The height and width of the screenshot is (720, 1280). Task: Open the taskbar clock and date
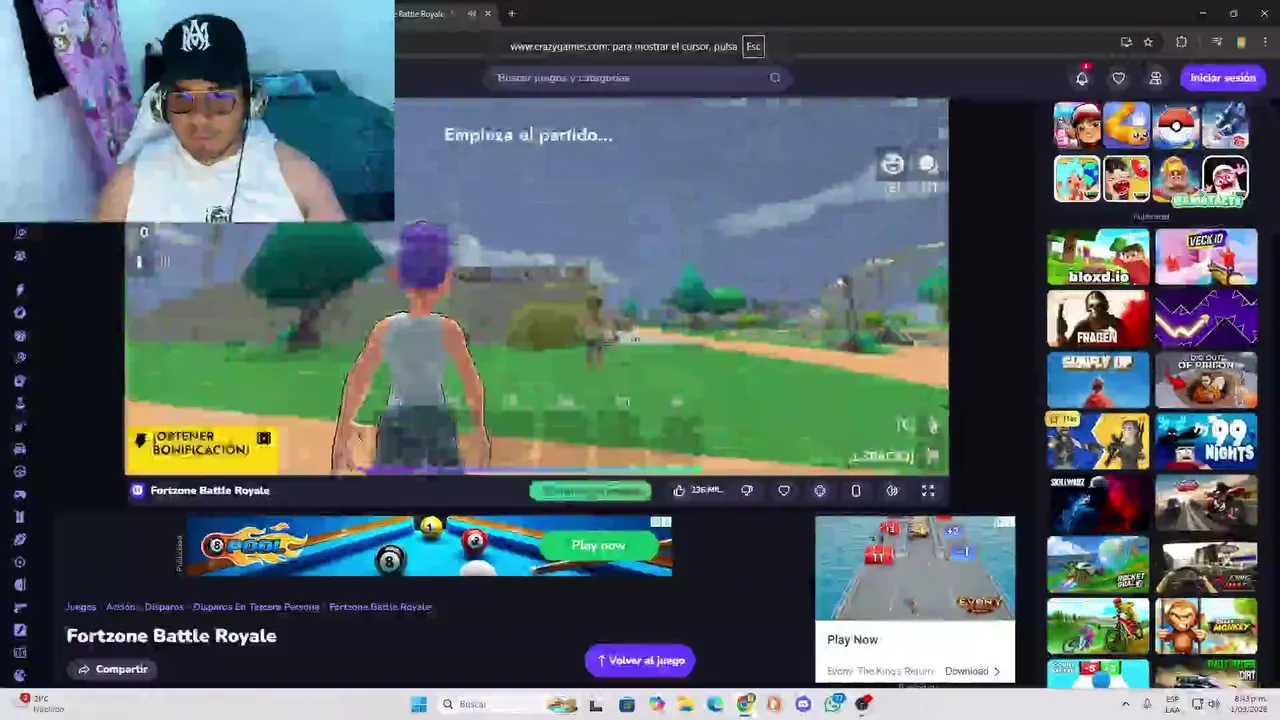(1249, 704)
